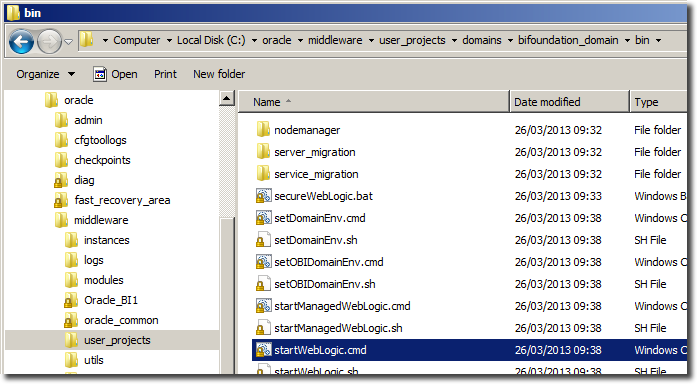
Task: Select user_projects in navigation tree
Action: coord(117,340)
